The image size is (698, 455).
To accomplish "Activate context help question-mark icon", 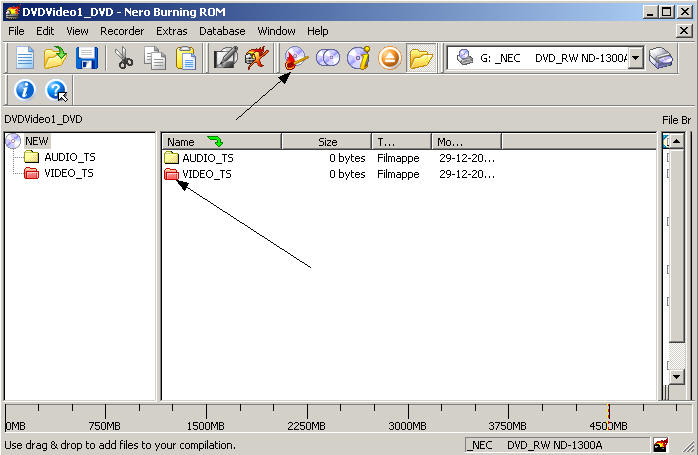I will (57, 90).
